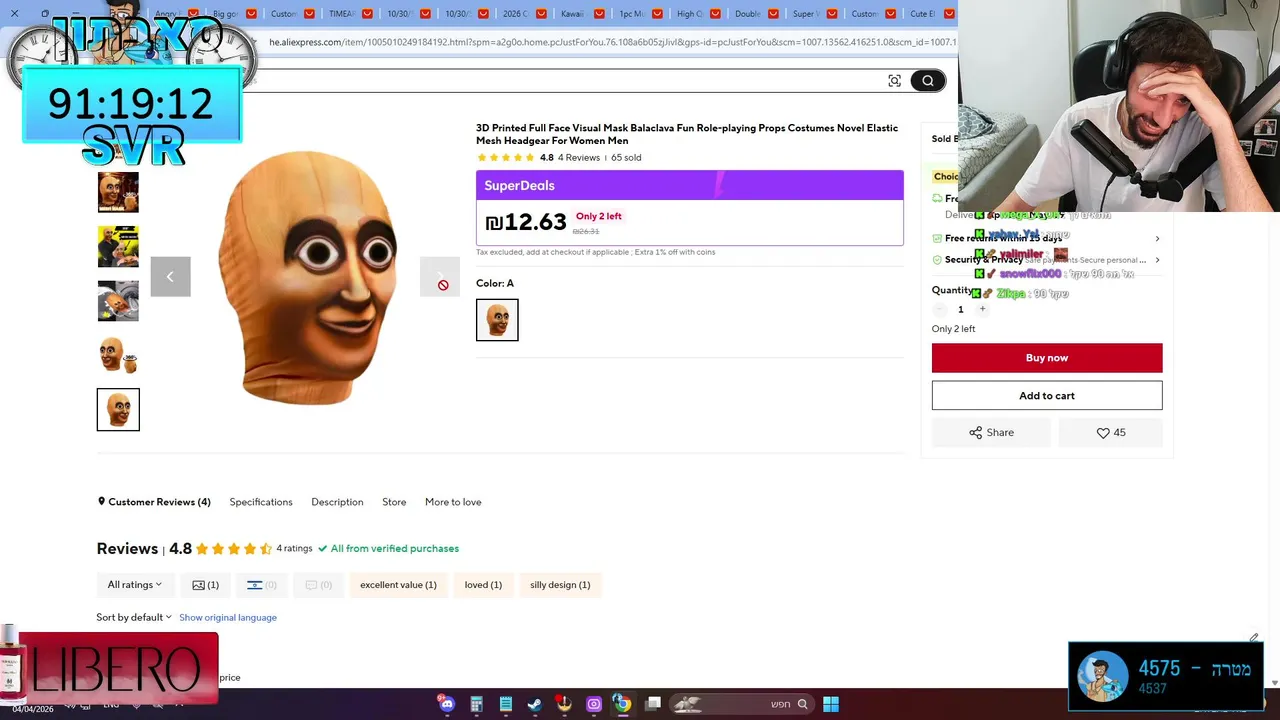Click 'Show original language' link

[228, 617]
